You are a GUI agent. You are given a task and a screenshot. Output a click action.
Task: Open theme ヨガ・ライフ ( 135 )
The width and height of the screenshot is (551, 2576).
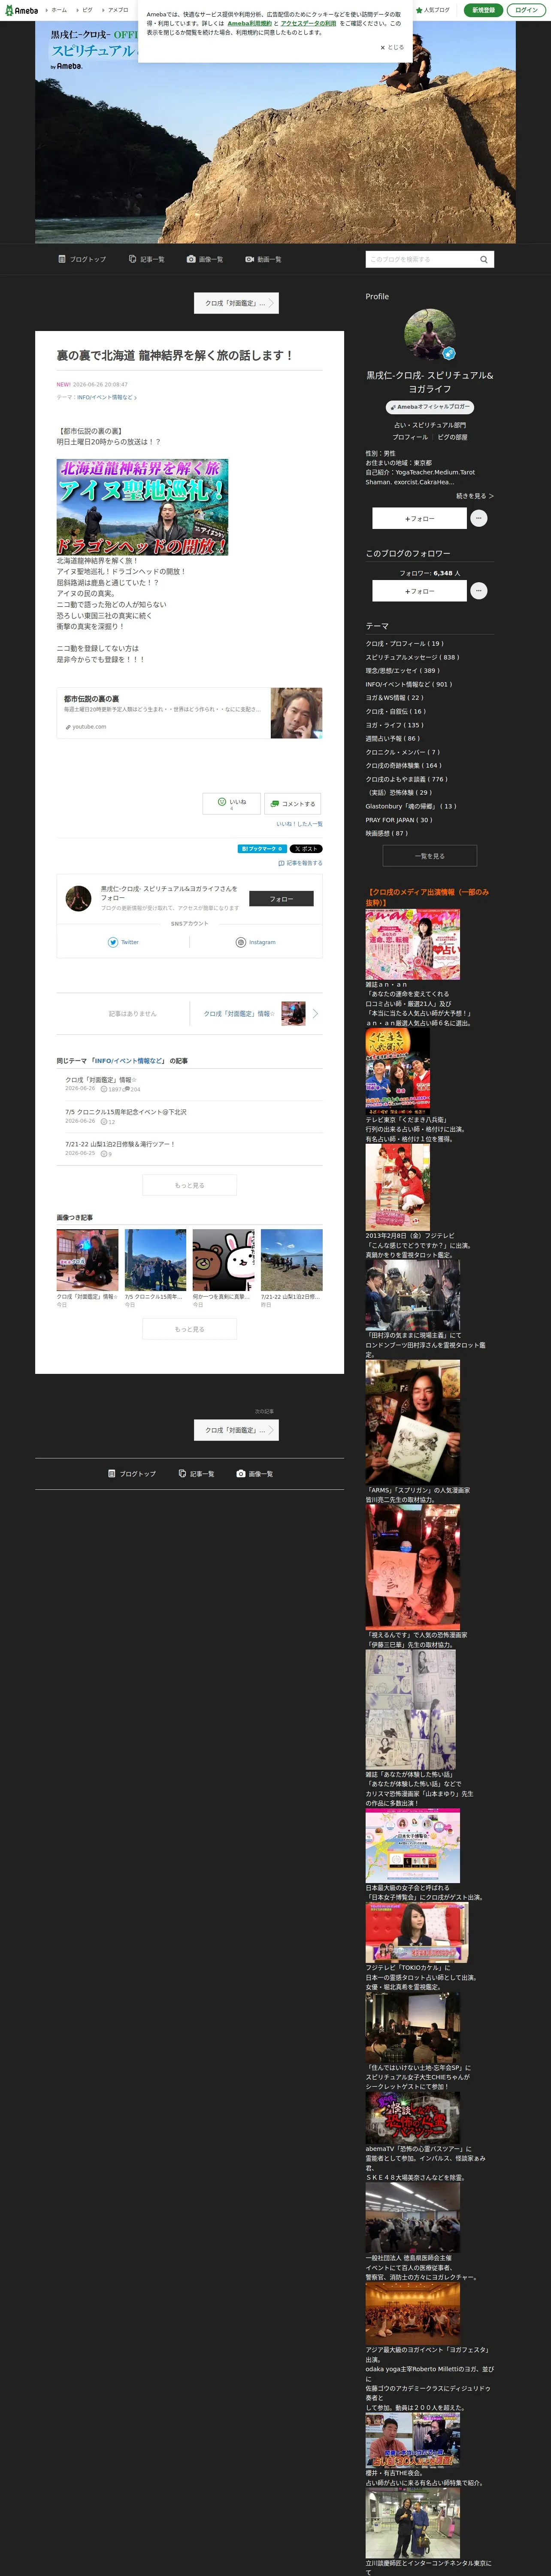(395, 725)
